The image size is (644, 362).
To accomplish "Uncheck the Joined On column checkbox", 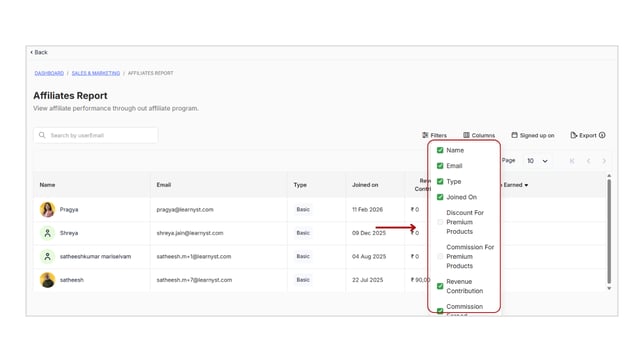I will (440, 197).
